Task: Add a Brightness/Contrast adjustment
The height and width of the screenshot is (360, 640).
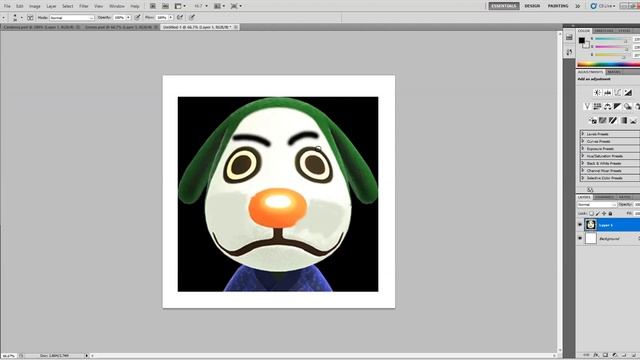Action: [597, 93]
